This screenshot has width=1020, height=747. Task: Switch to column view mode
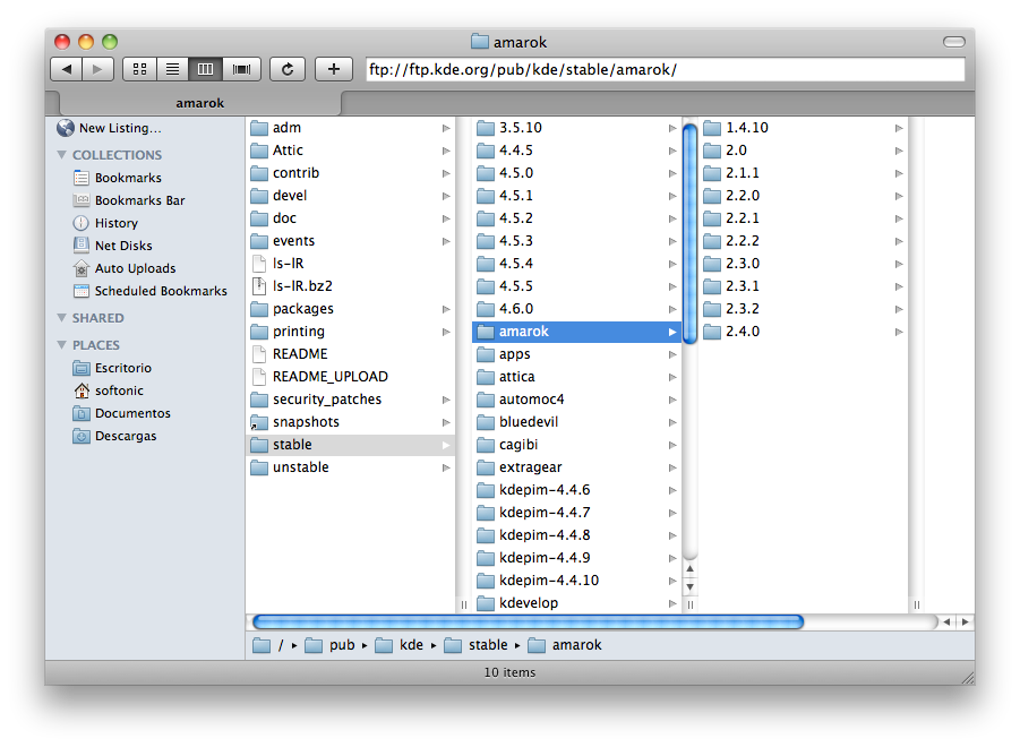[206, 69]
